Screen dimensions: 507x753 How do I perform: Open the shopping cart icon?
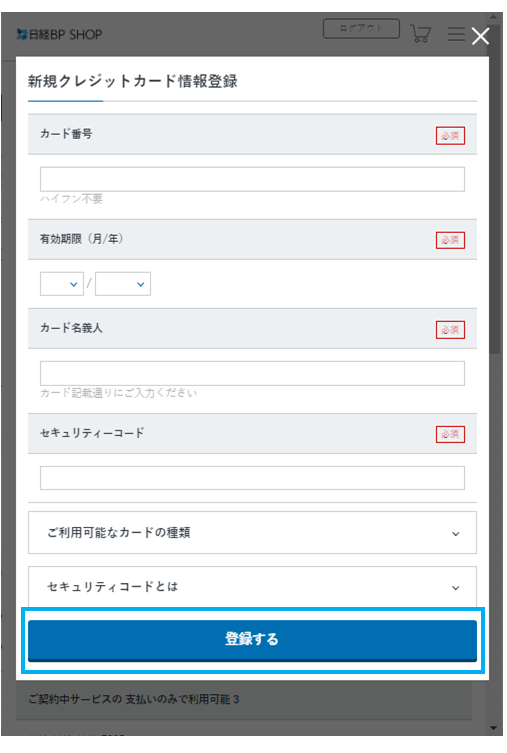point(421,33)
